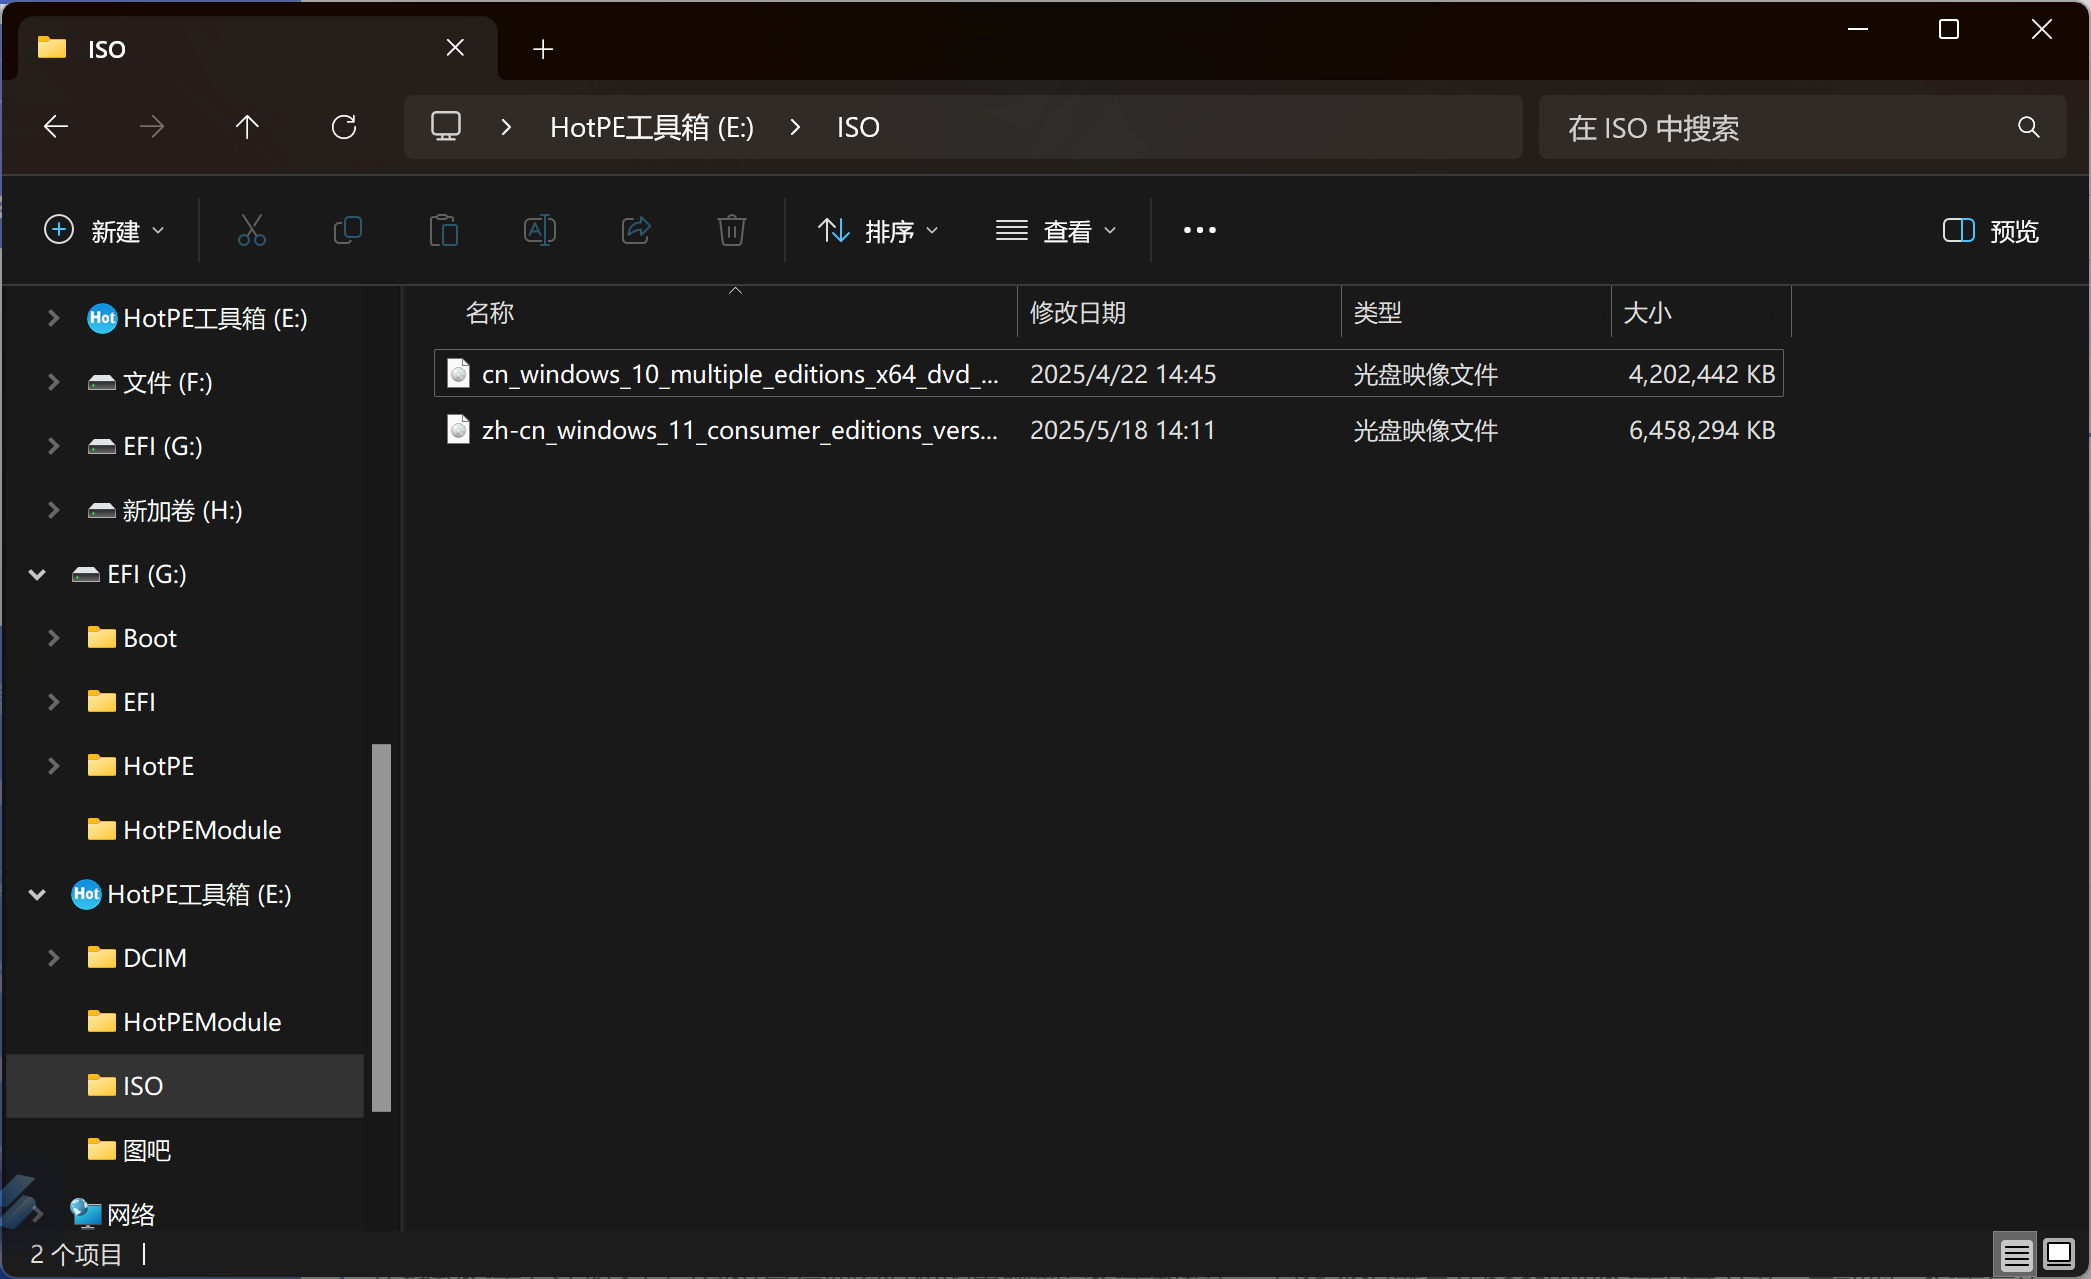Click Windows 10 ISO disc file icon
2091x1279 pixels.
458,374
